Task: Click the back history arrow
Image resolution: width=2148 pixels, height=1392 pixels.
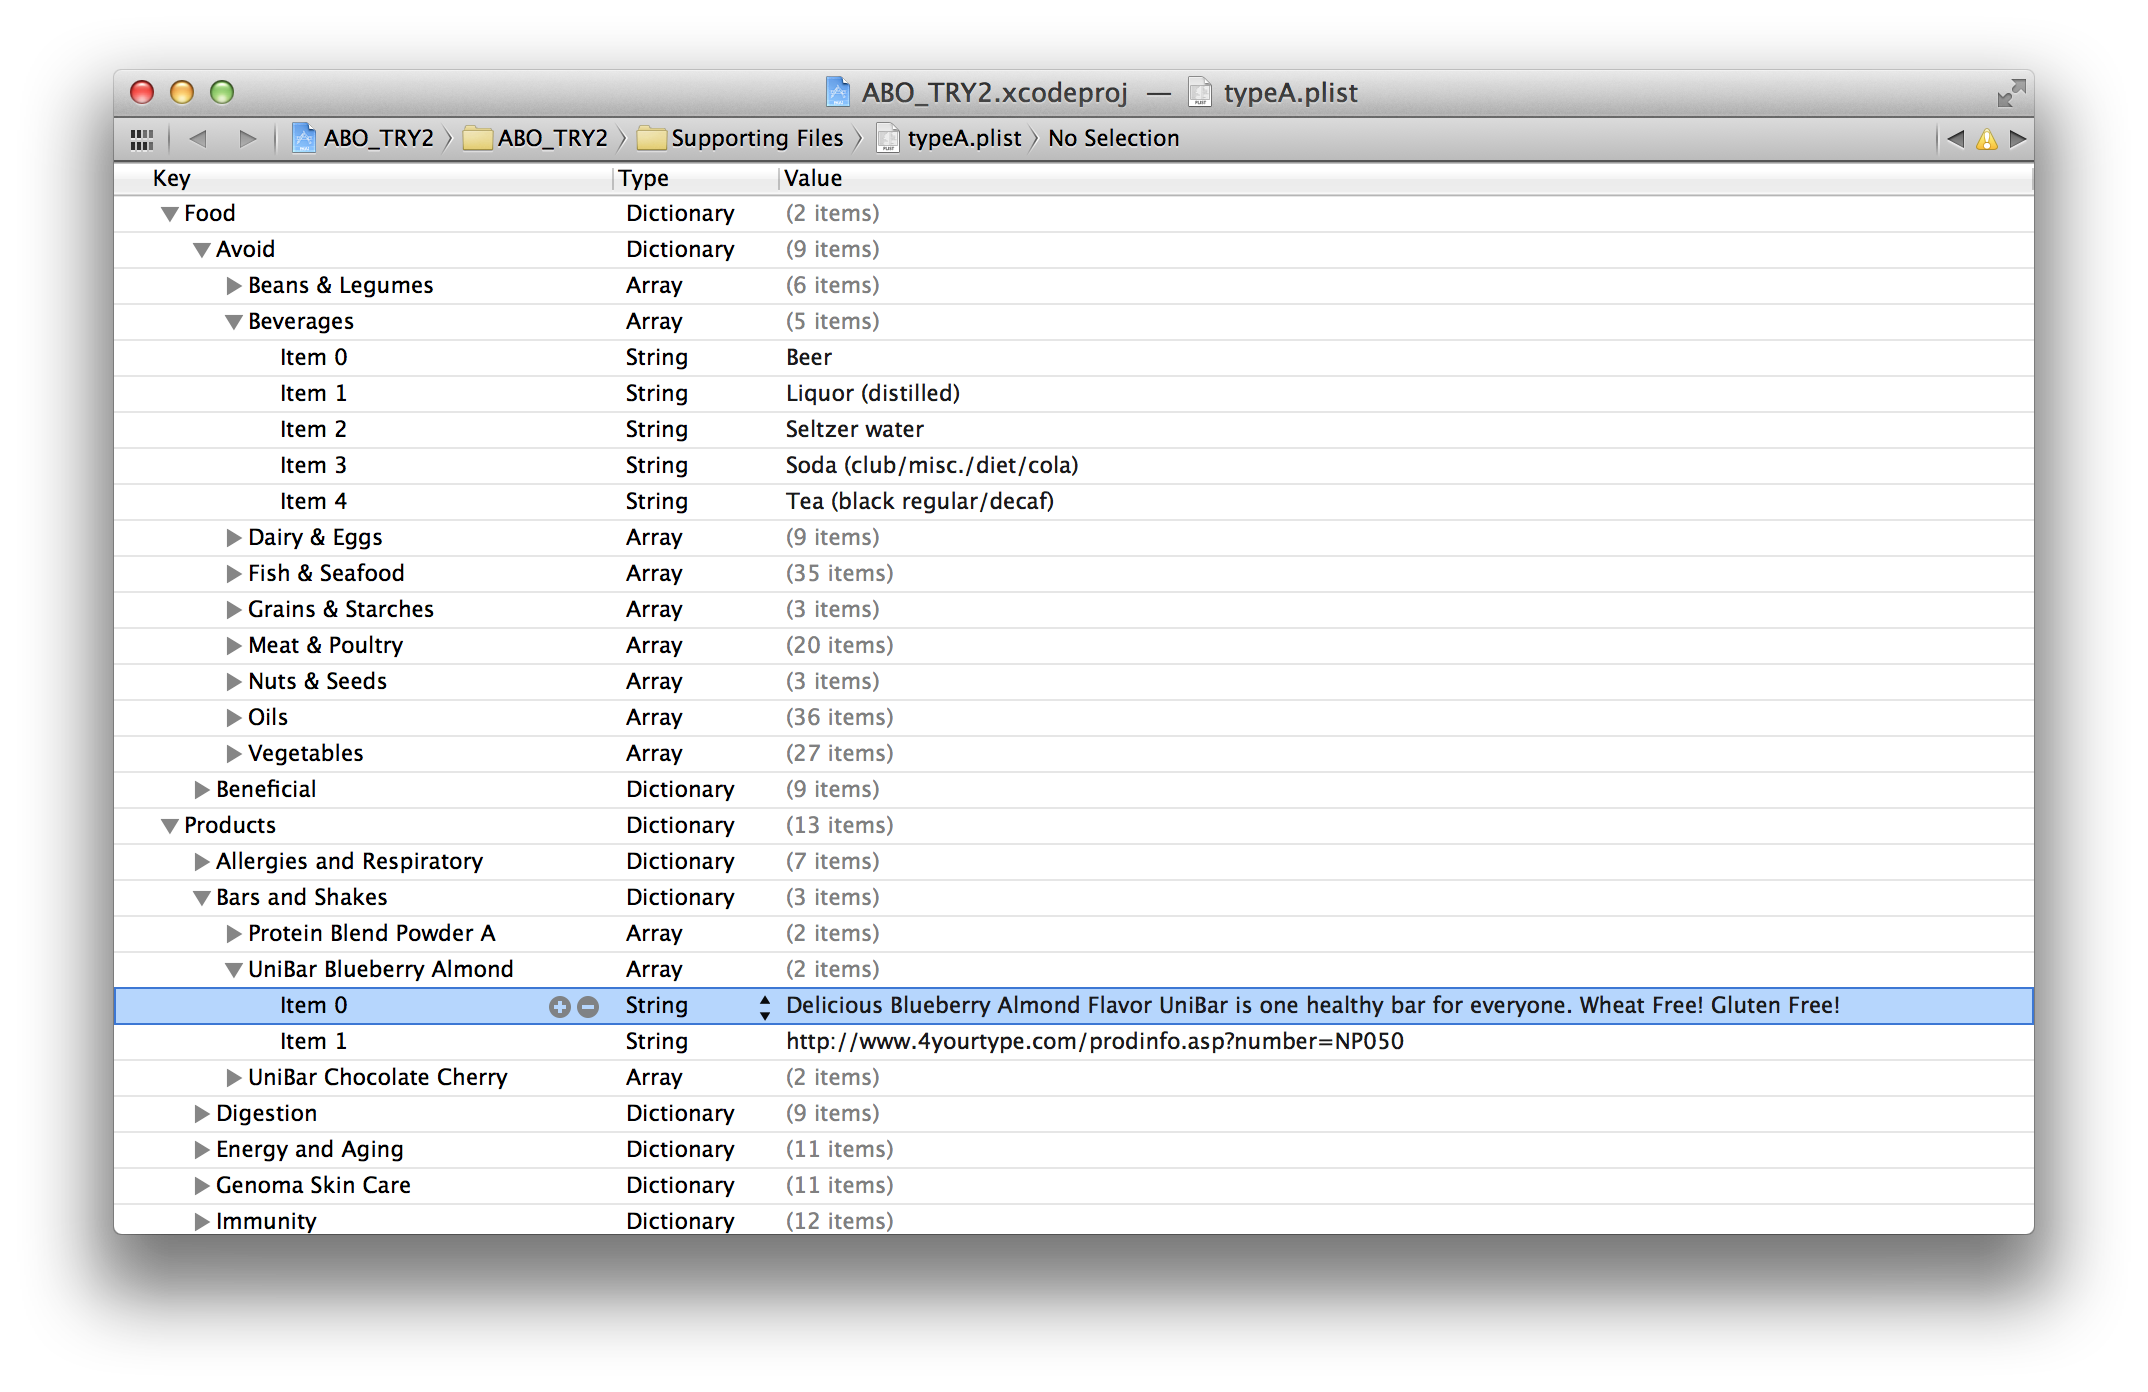Action: pyautogui.click(x=198, y=139)
